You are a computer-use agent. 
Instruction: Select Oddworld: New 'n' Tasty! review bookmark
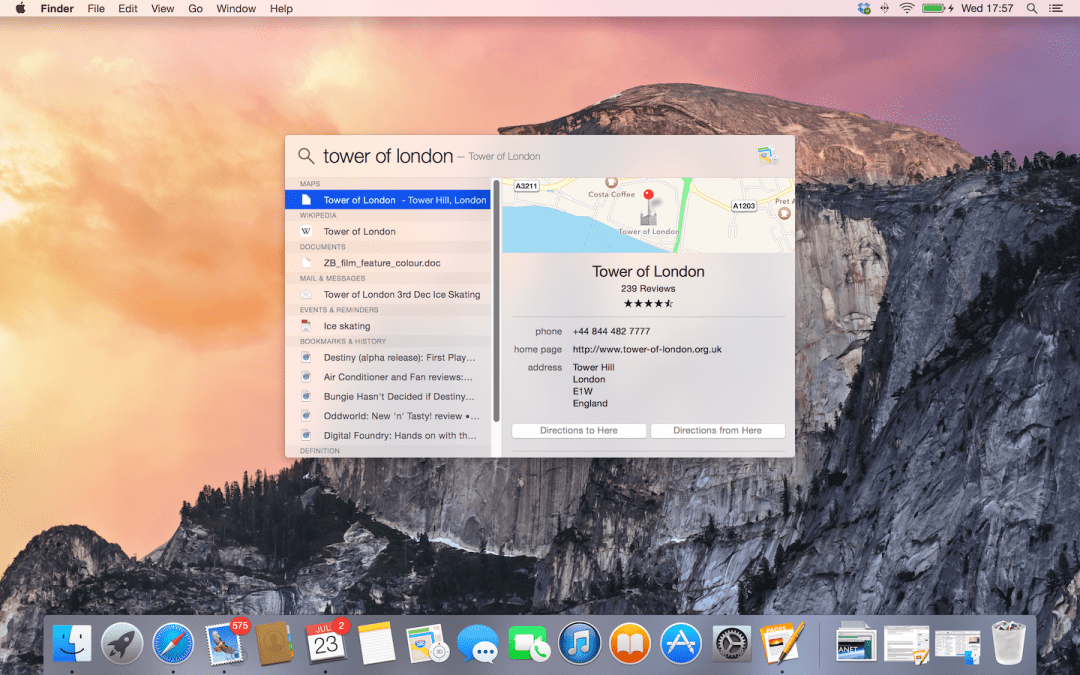(388, 415)
